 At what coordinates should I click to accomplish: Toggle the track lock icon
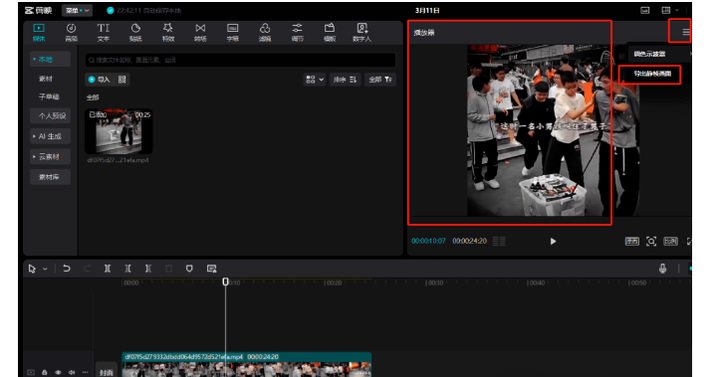pyautogui.click(x=45, y=372)
